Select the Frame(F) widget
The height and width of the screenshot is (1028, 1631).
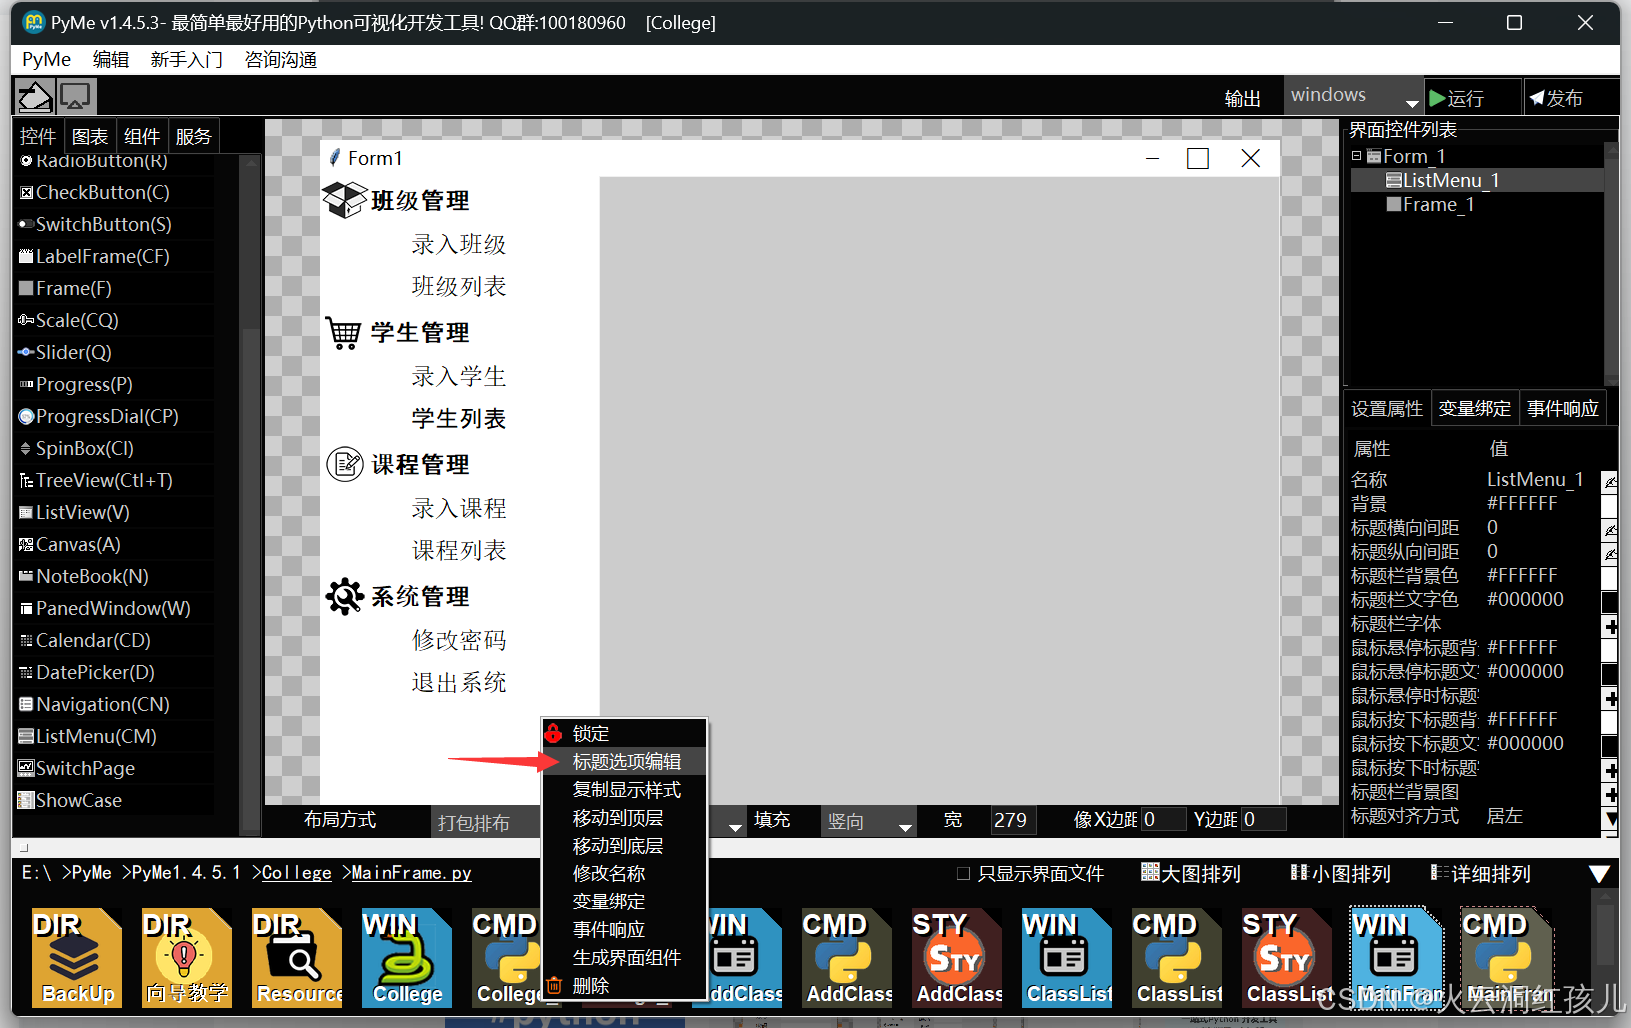pyautogui.click(x=66, y=288)
